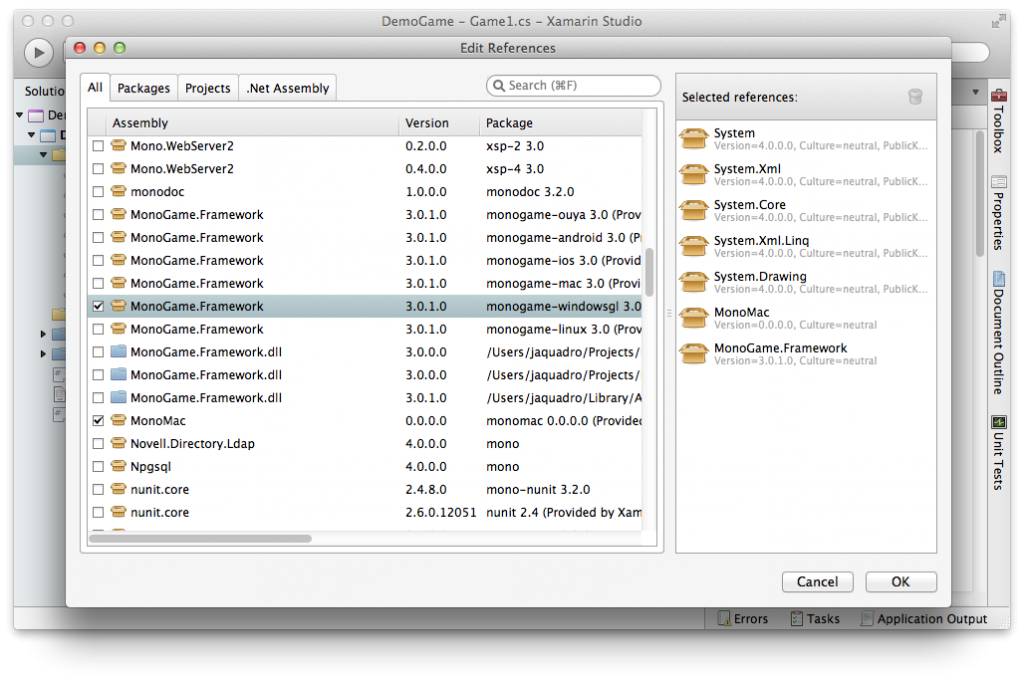Image resolution: width=1024 pixels, height=686 pixels.
Task: Select the System.Drawing reference icon
Action: (694, 282)
